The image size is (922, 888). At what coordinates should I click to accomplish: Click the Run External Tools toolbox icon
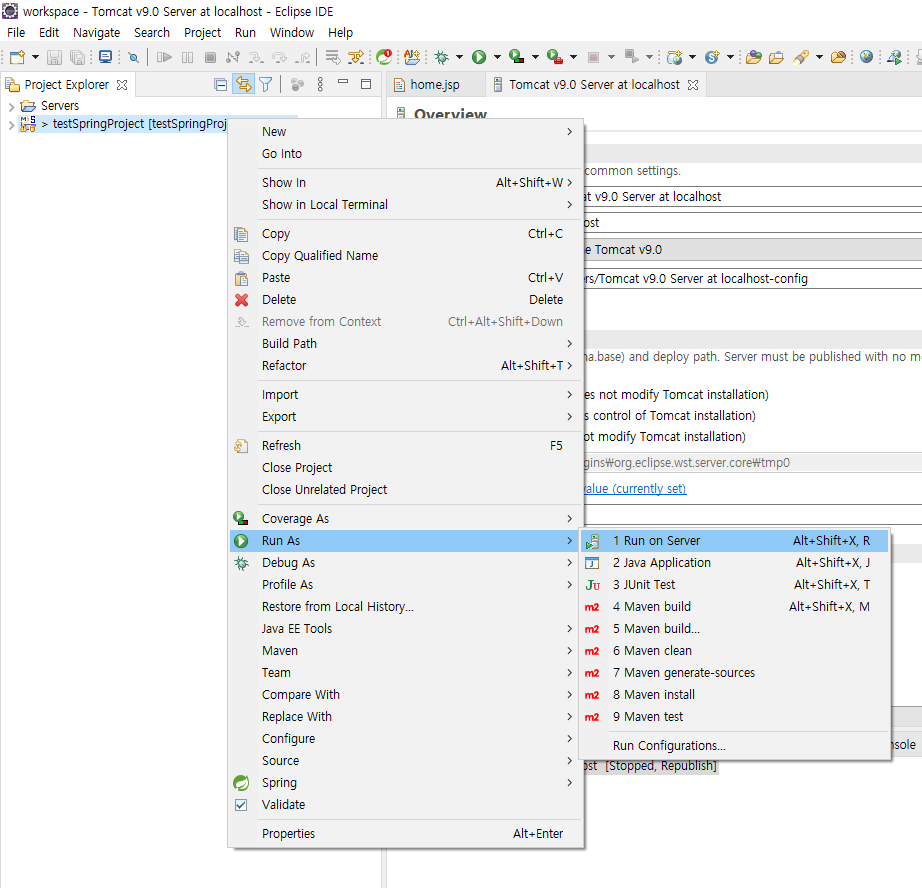(554, 57)
